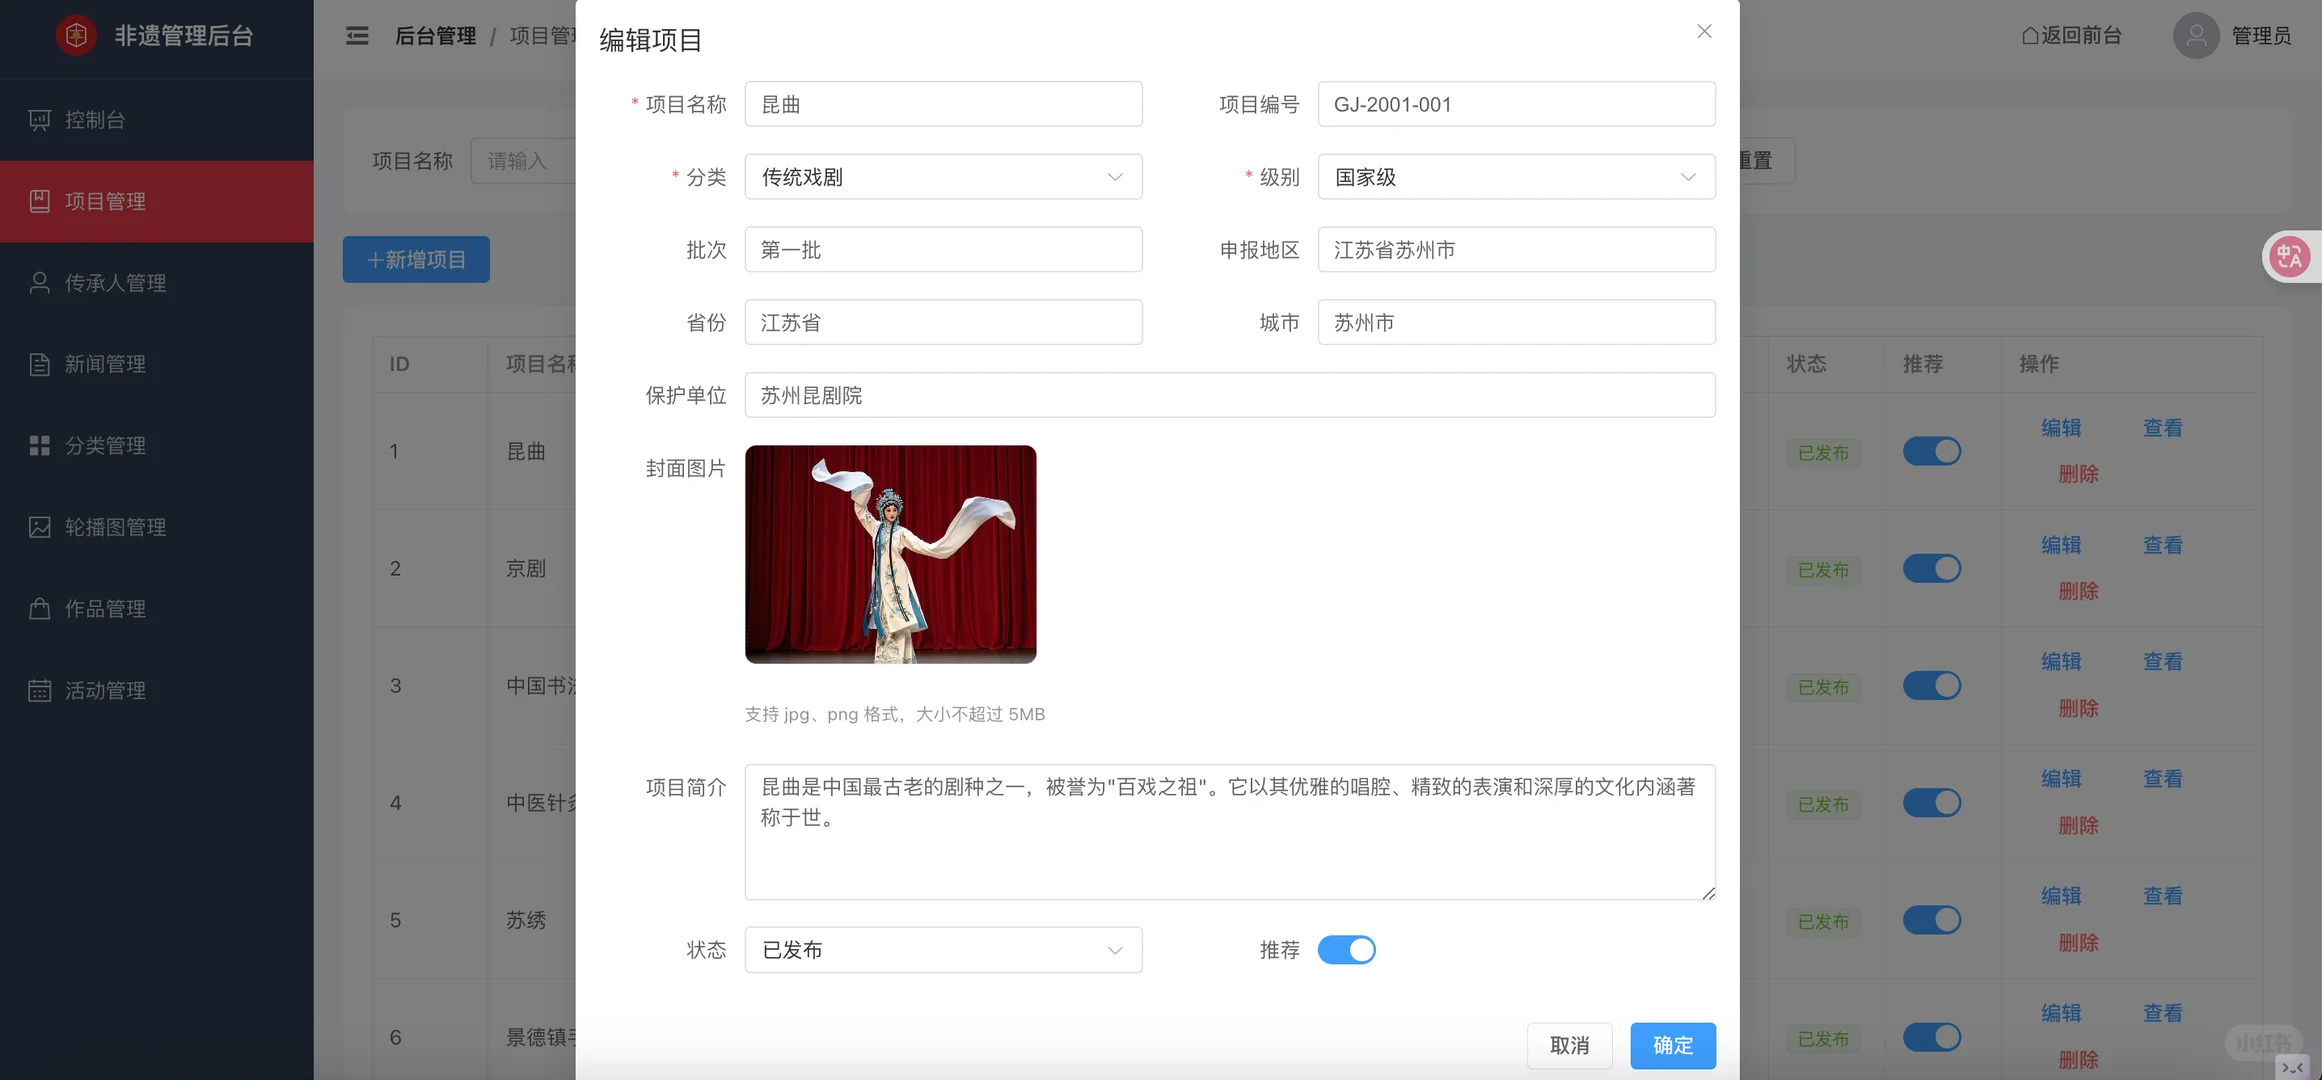Viewport: 2322px width, 1080px height.
Task: Click 编辑 link for the 京剧 row
Action: coord(2062,544)
